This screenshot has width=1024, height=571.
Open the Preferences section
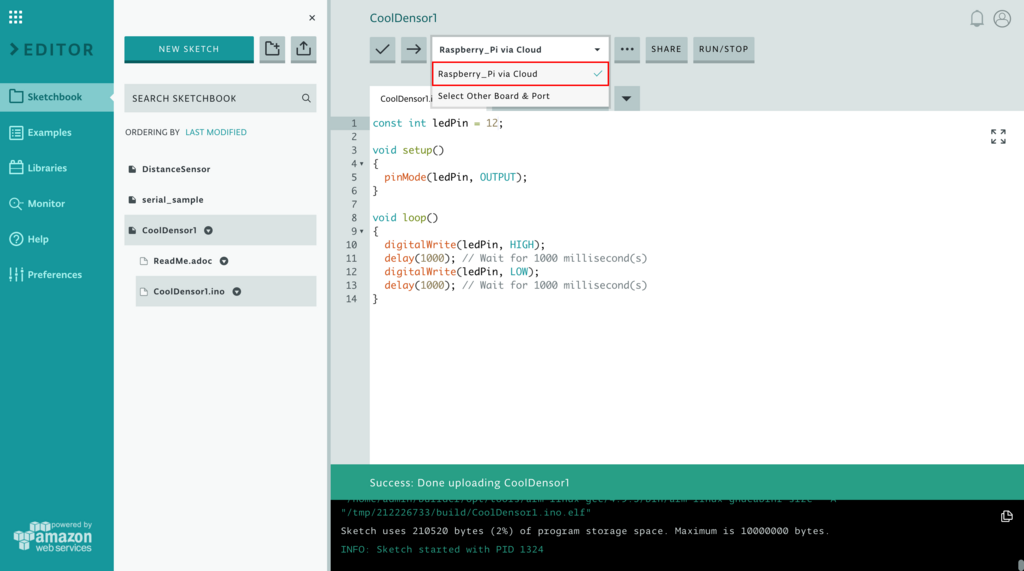tap(57, 275)
